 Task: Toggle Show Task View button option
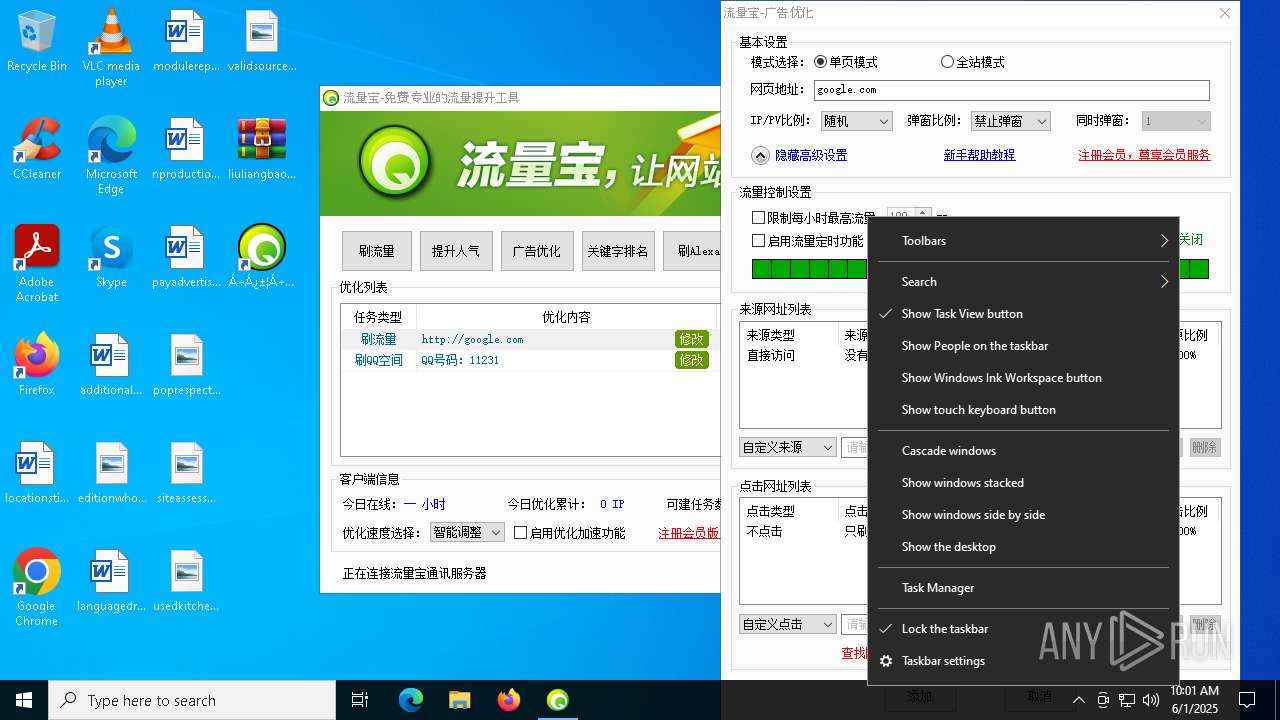tap(1023, 314)
